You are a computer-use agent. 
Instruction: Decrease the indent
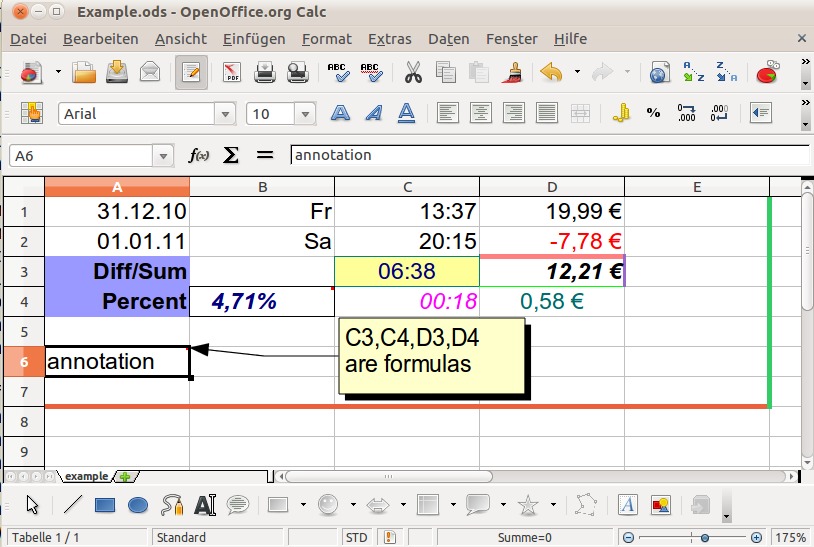click(x=761, y=113)
